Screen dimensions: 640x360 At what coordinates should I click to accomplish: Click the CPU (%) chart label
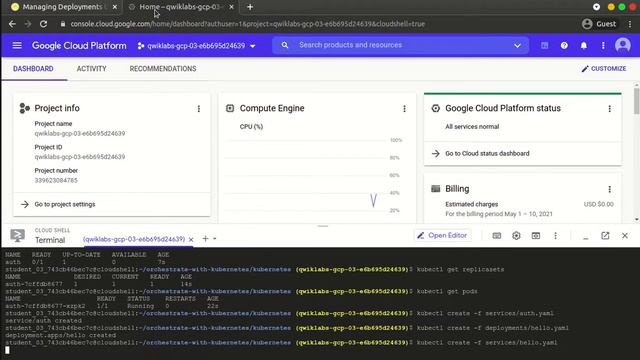[251, 127]
